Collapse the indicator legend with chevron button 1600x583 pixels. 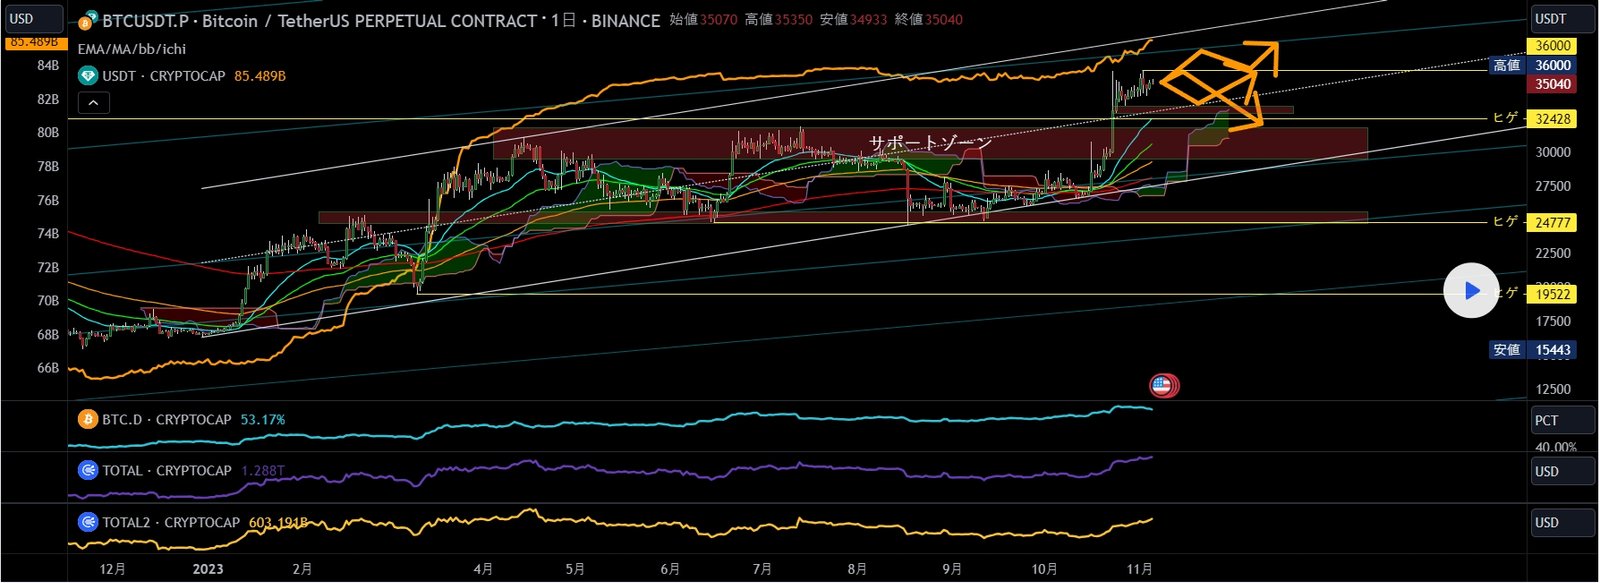point(93,102)
